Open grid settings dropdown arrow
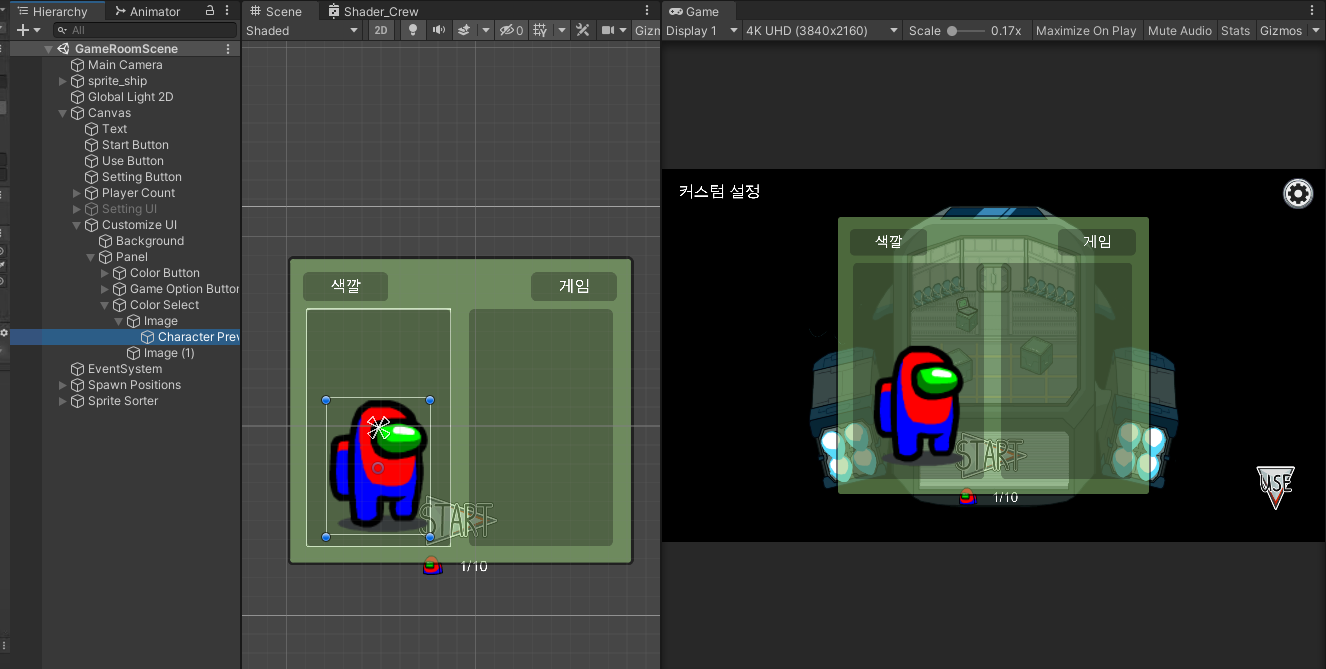1326x669 pixels. coord(562,30)
